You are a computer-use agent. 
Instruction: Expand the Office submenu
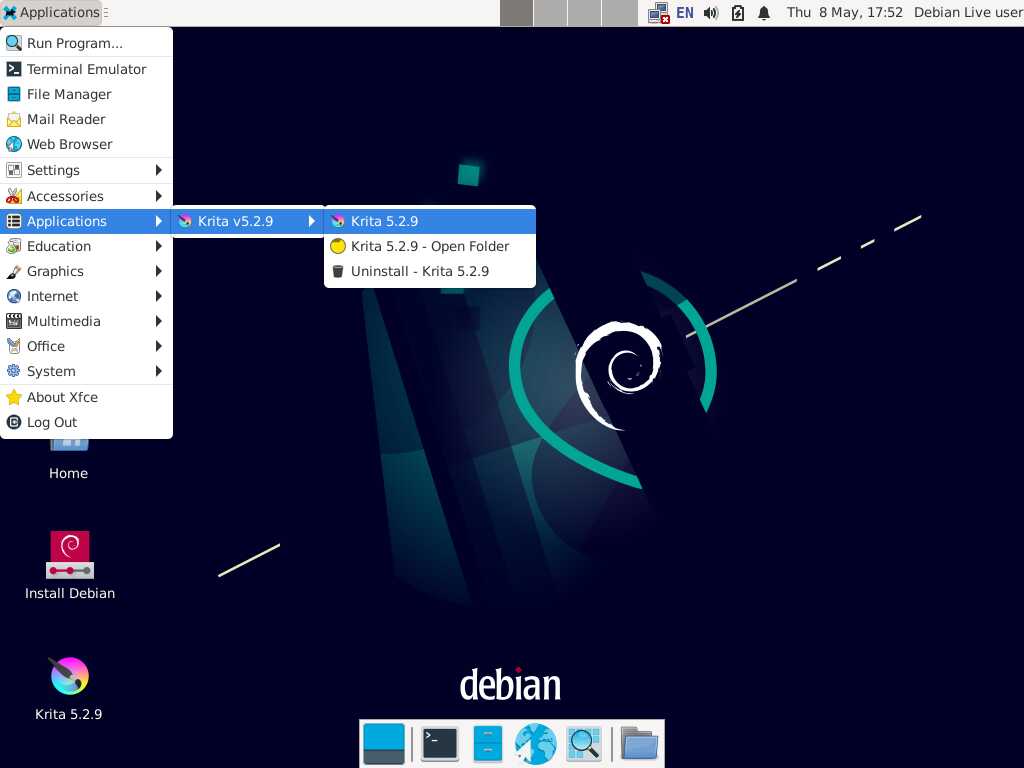(86, 346)
